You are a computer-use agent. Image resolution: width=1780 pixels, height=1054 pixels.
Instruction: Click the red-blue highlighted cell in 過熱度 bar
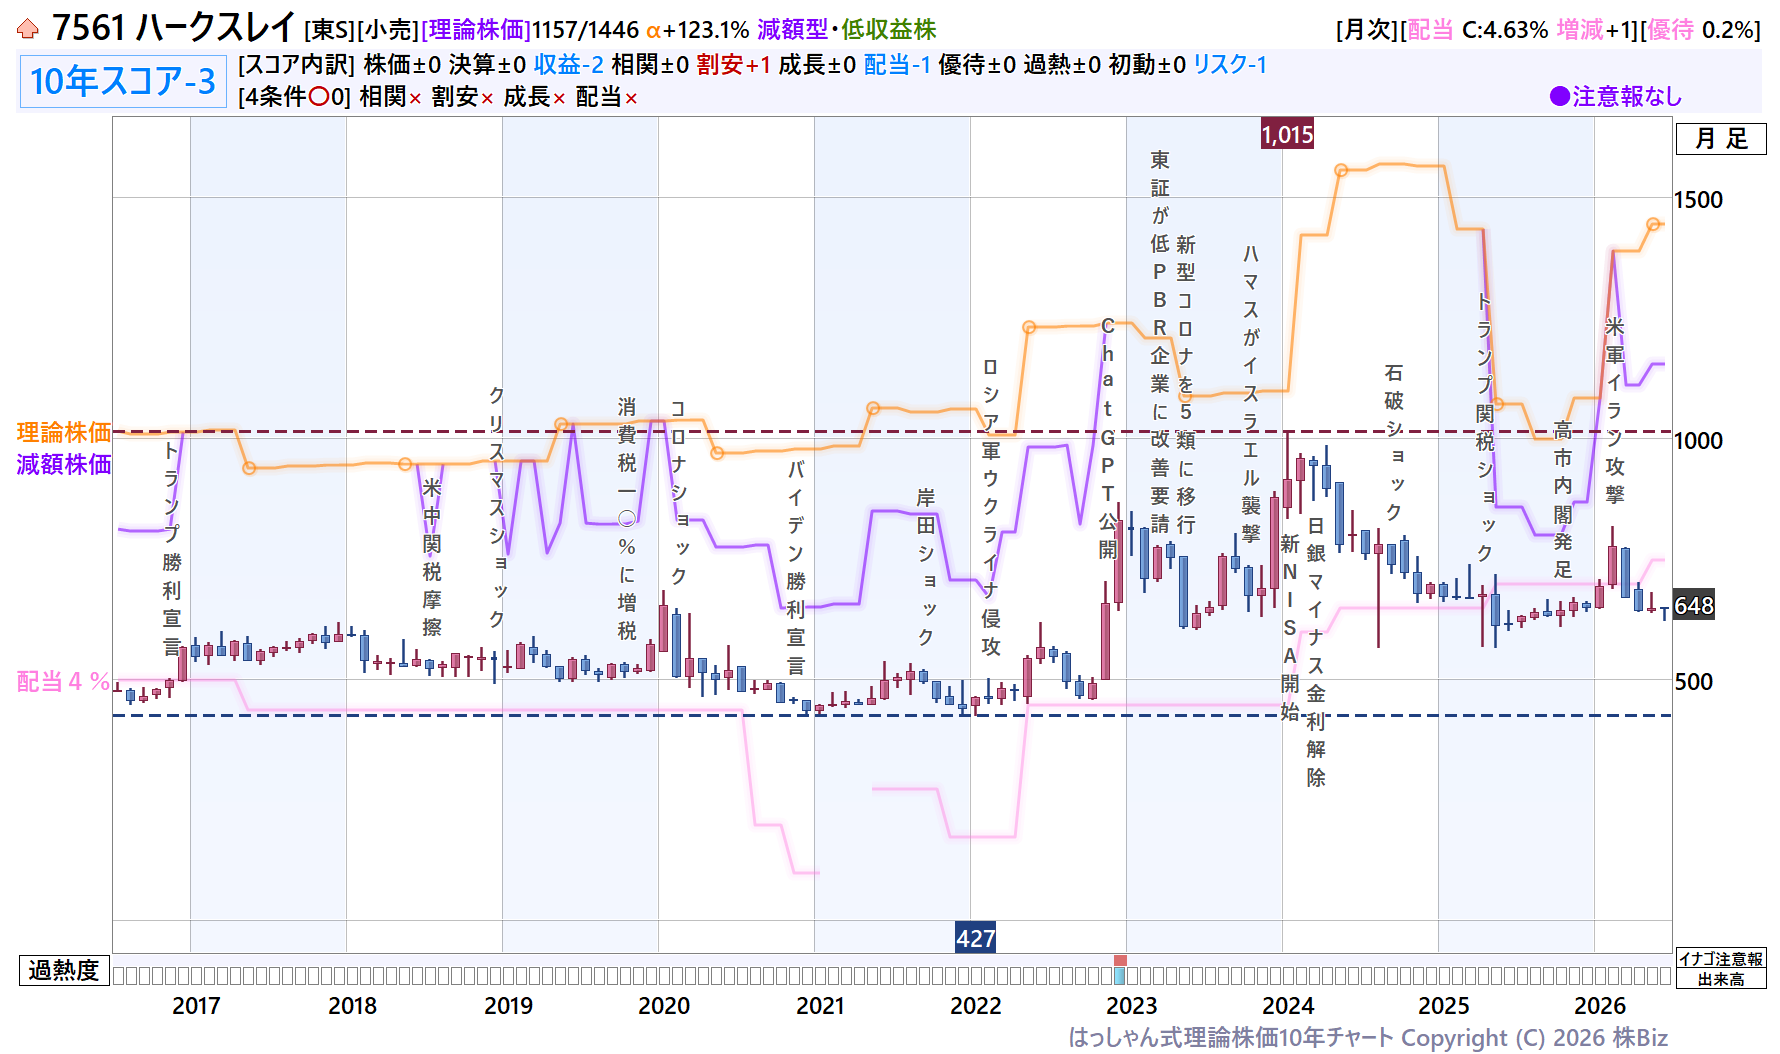click(1120, 970)
